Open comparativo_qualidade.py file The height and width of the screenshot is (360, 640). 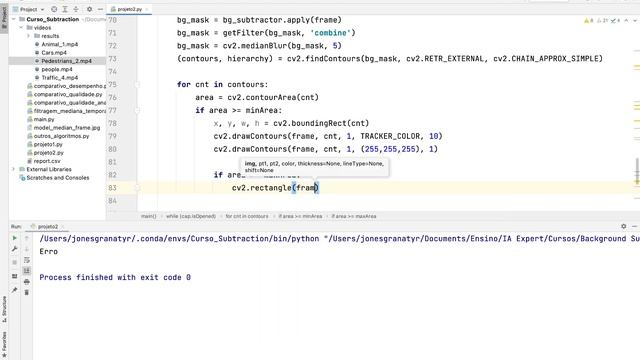[65, 94]
